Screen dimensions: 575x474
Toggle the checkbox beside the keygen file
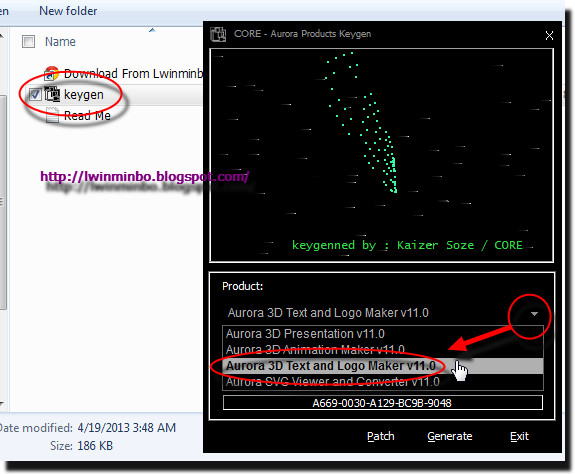click(x=35, y=94)
